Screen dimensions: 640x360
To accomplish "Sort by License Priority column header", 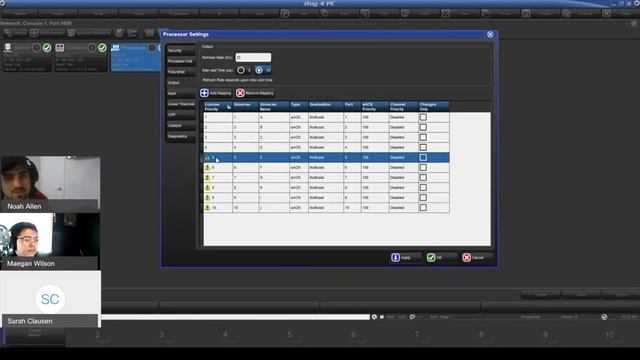I will click(218, 107).
